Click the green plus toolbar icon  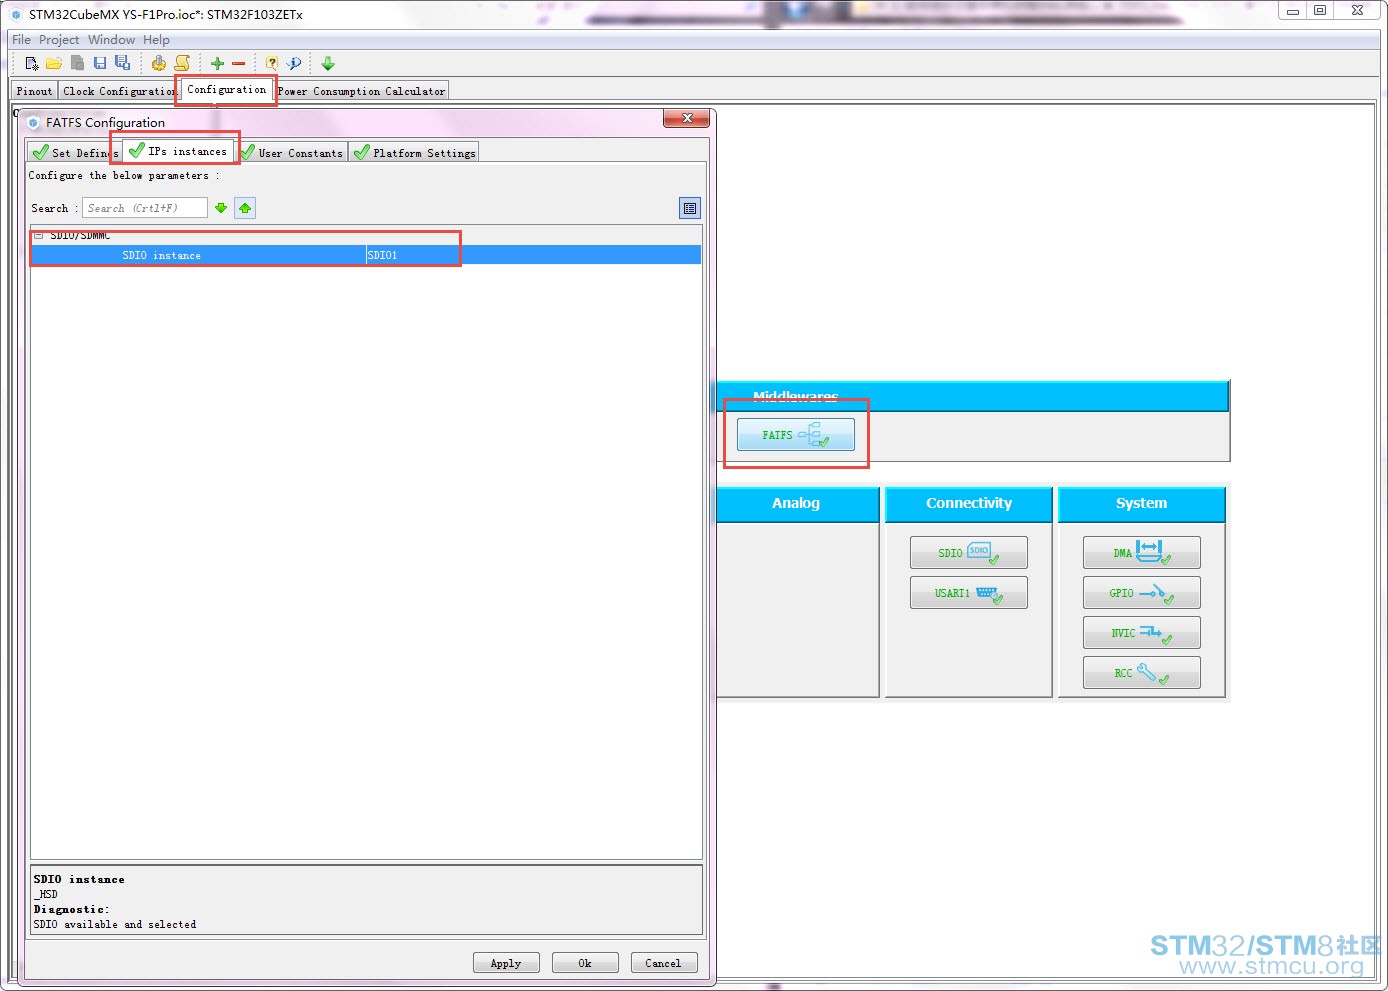point(217,63)
